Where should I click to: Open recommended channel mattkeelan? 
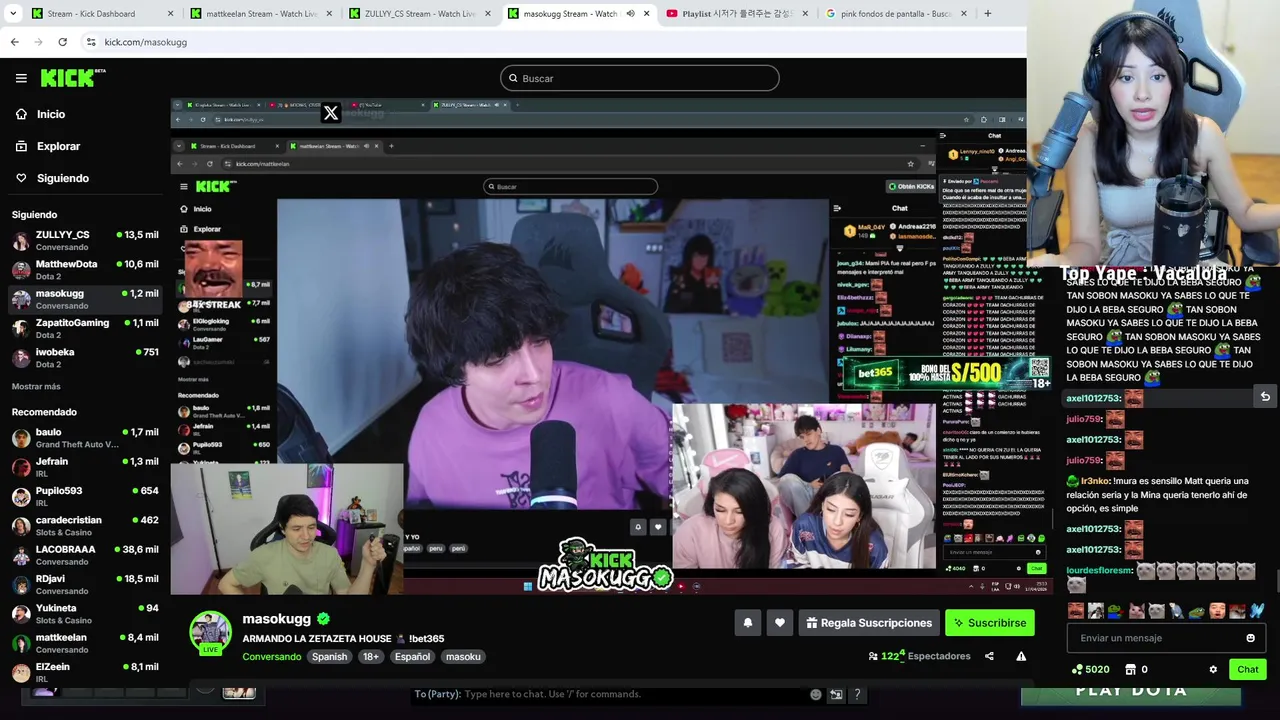(85, 643)
